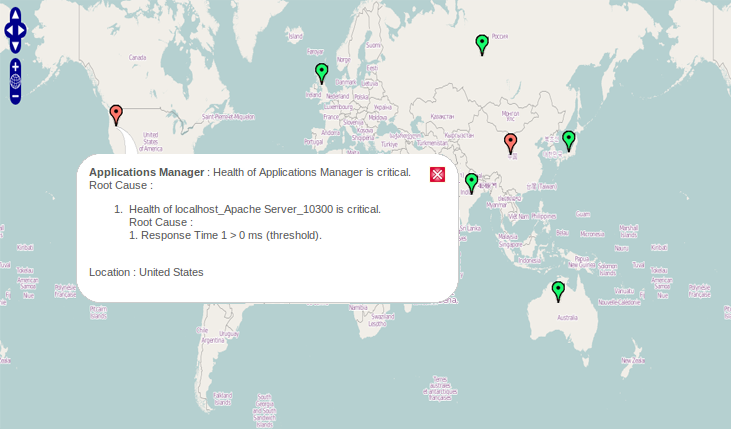Viewport: 731px width, 429px height.
Task: Close the Applications Manager popup
Action: coord(437,174)
